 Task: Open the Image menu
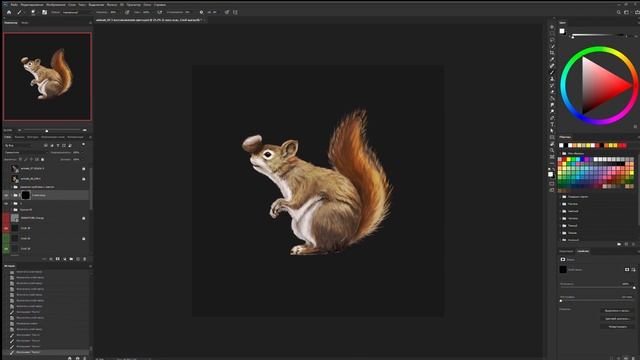pos(56,4)
